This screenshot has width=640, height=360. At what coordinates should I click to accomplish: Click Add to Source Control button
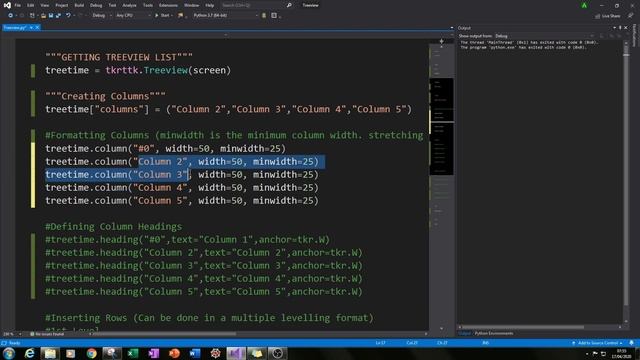coord(597,343)
